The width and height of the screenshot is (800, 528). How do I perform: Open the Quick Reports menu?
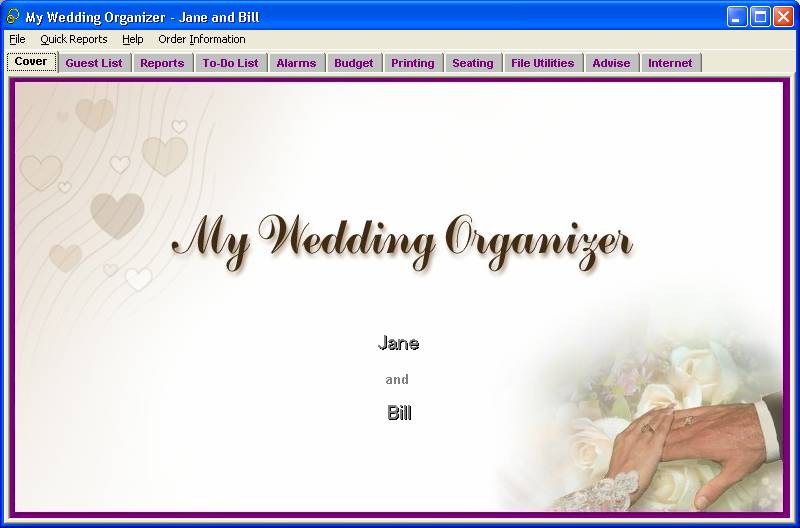click(x=74, y=39)
